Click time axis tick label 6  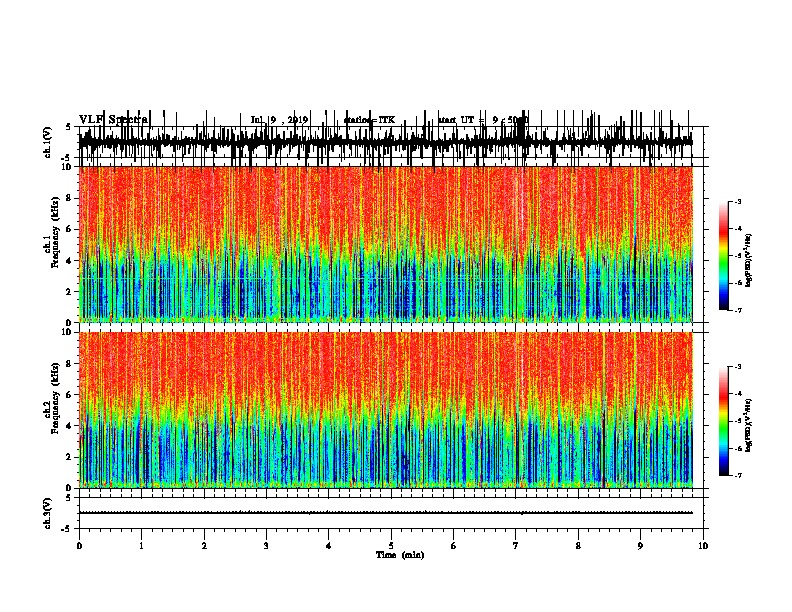(x=453, y=546)
